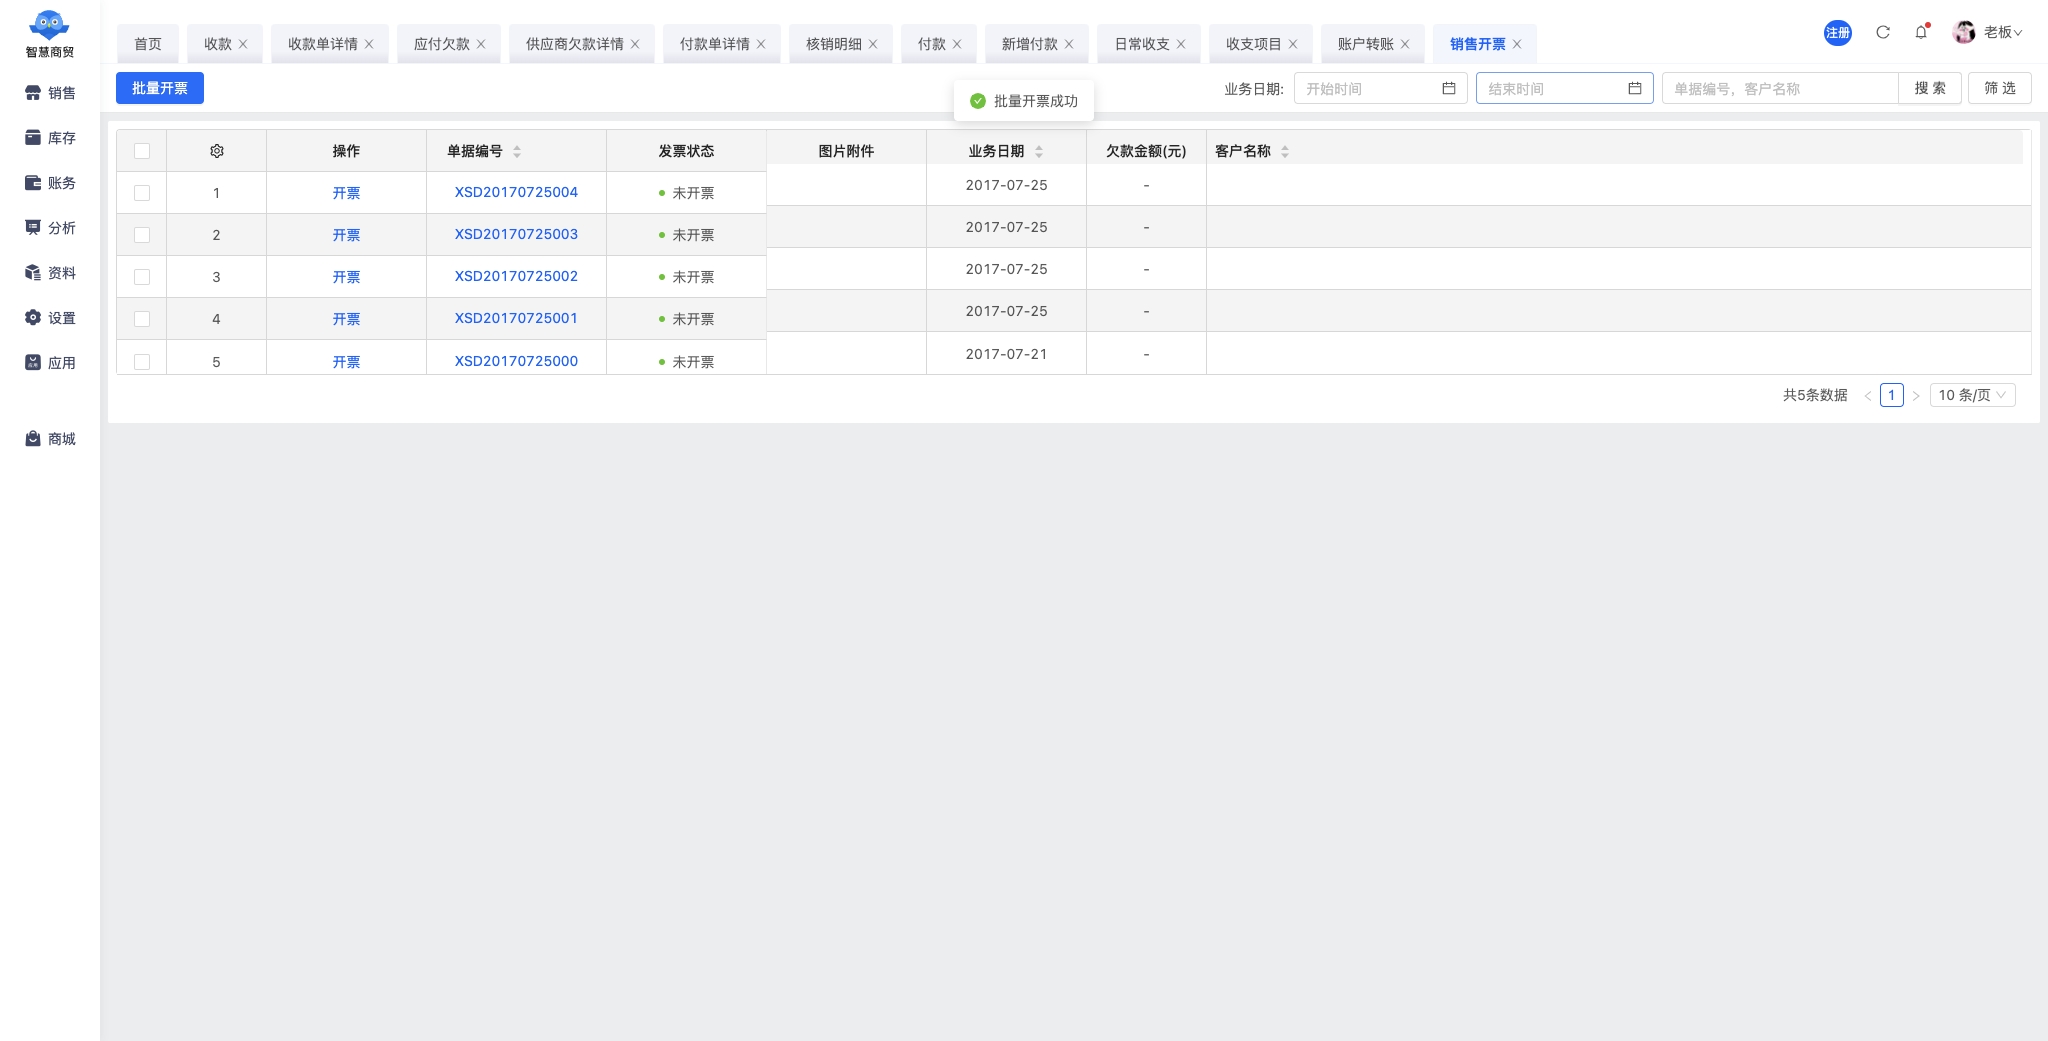Check the row for XSD20170725004

click(x=142, y=193)
